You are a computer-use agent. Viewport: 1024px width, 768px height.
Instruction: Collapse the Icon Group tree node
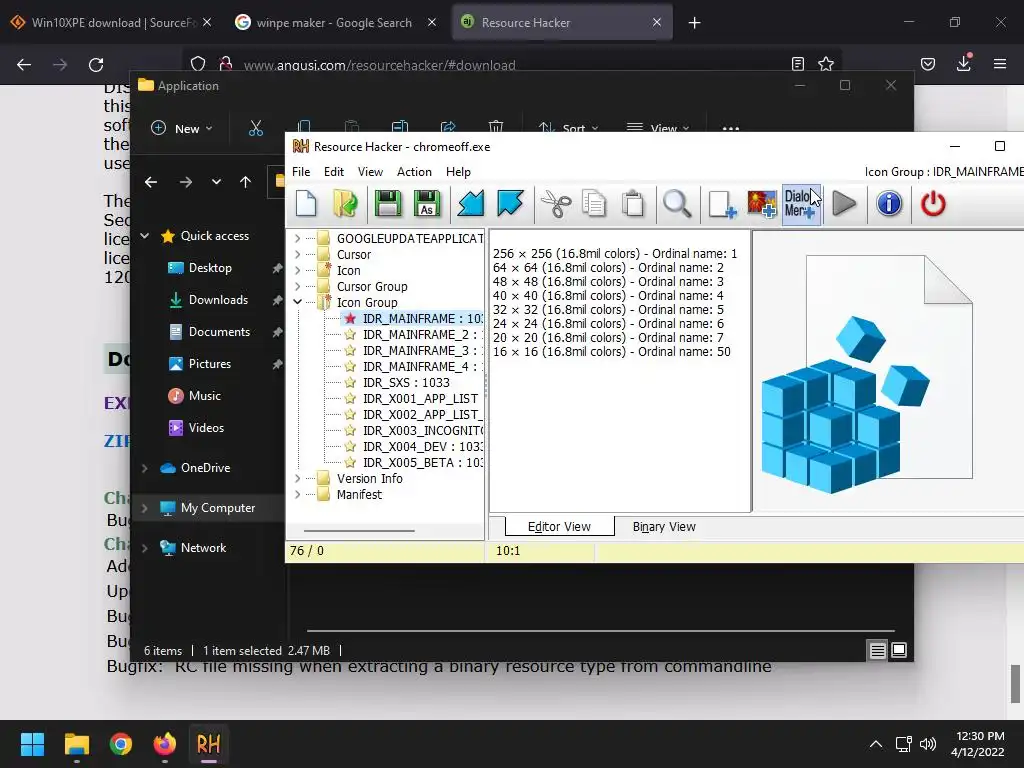pyautogui.click(x=297, y=302)
